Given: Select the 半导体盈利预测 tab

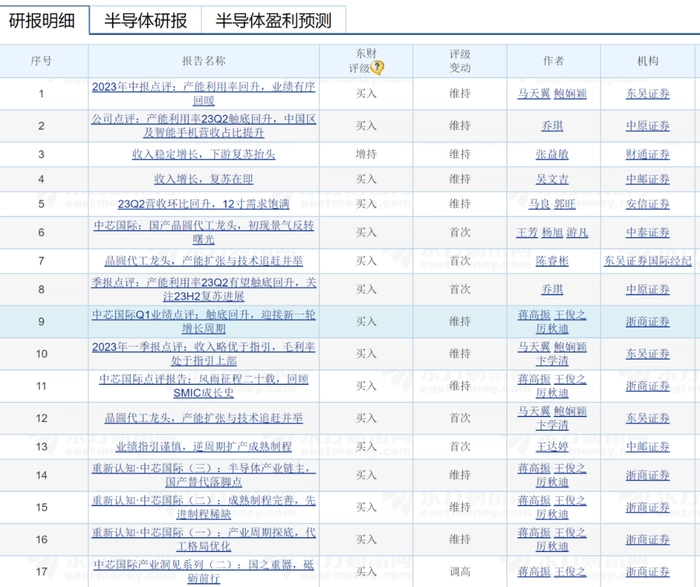Looking at the screenshot, I should (272, 19).
